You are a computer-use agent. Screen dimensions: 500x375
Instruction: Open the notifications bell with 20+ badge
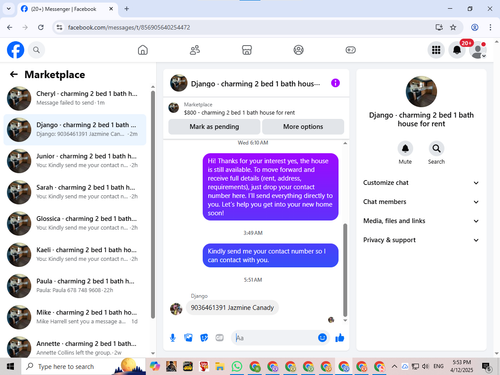(x=457, y=50)
